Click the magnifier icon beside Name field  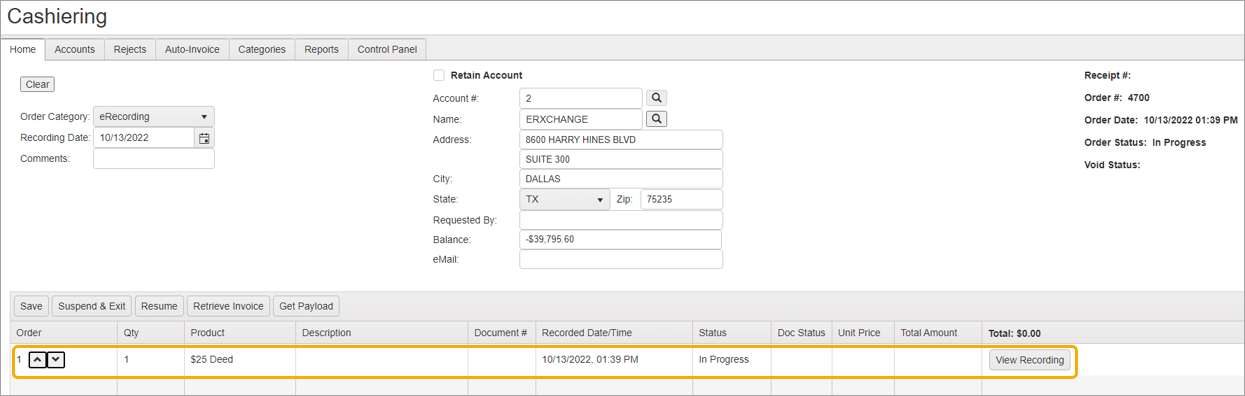656,119
